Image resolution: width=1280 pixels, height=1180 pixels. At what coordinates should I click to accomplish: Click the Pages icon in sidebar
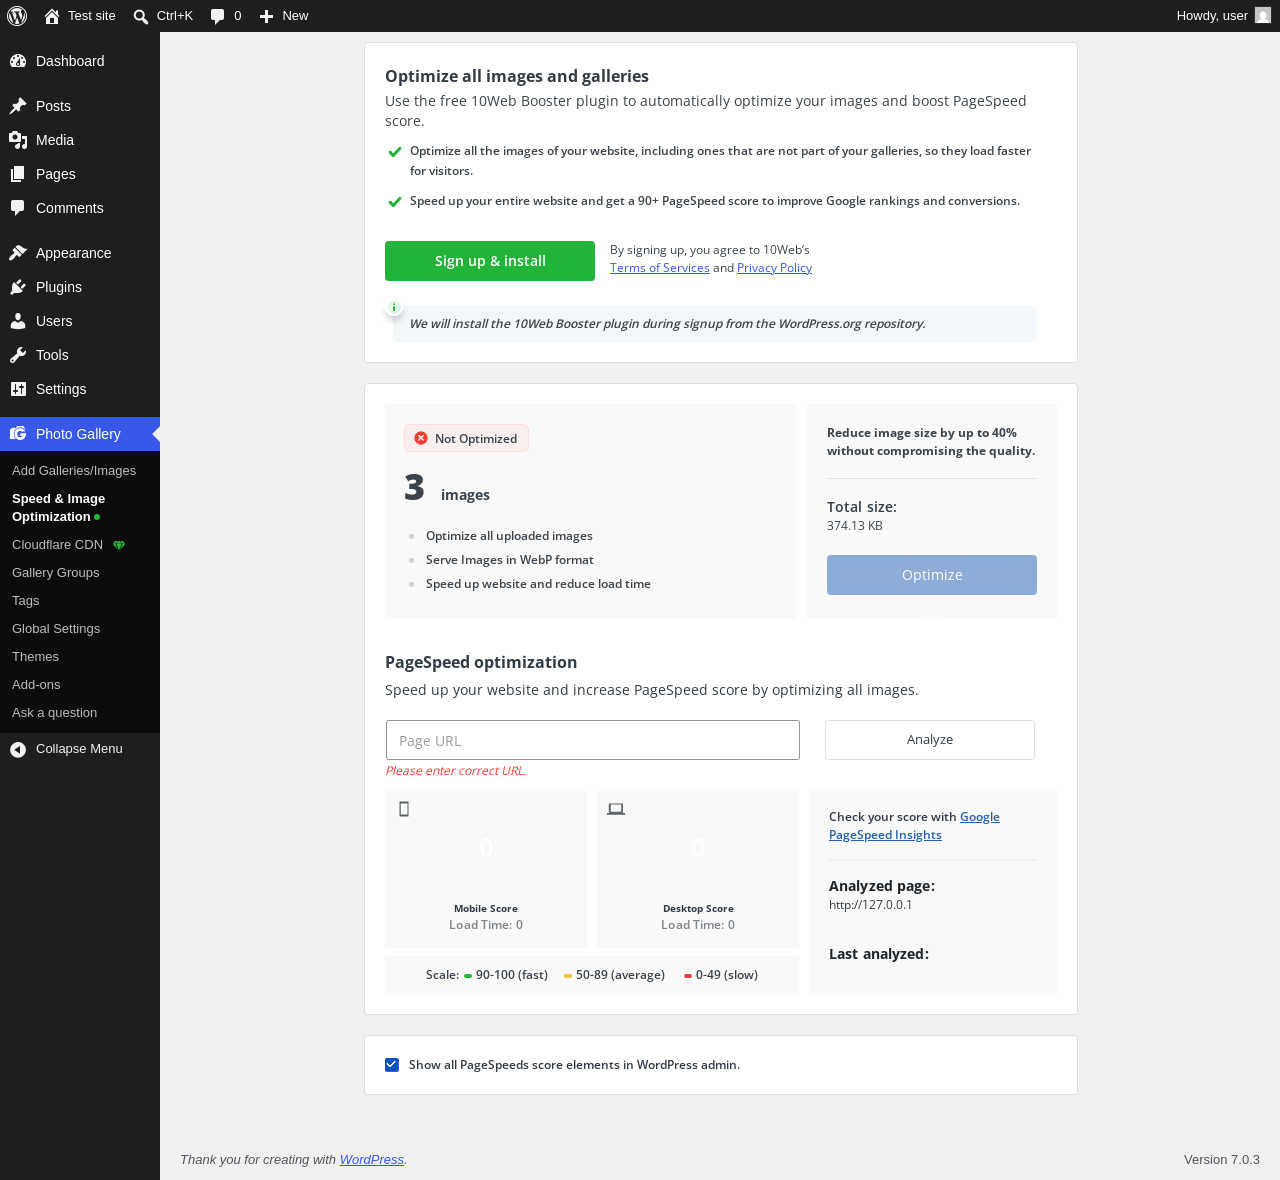[x=18, y=174]
